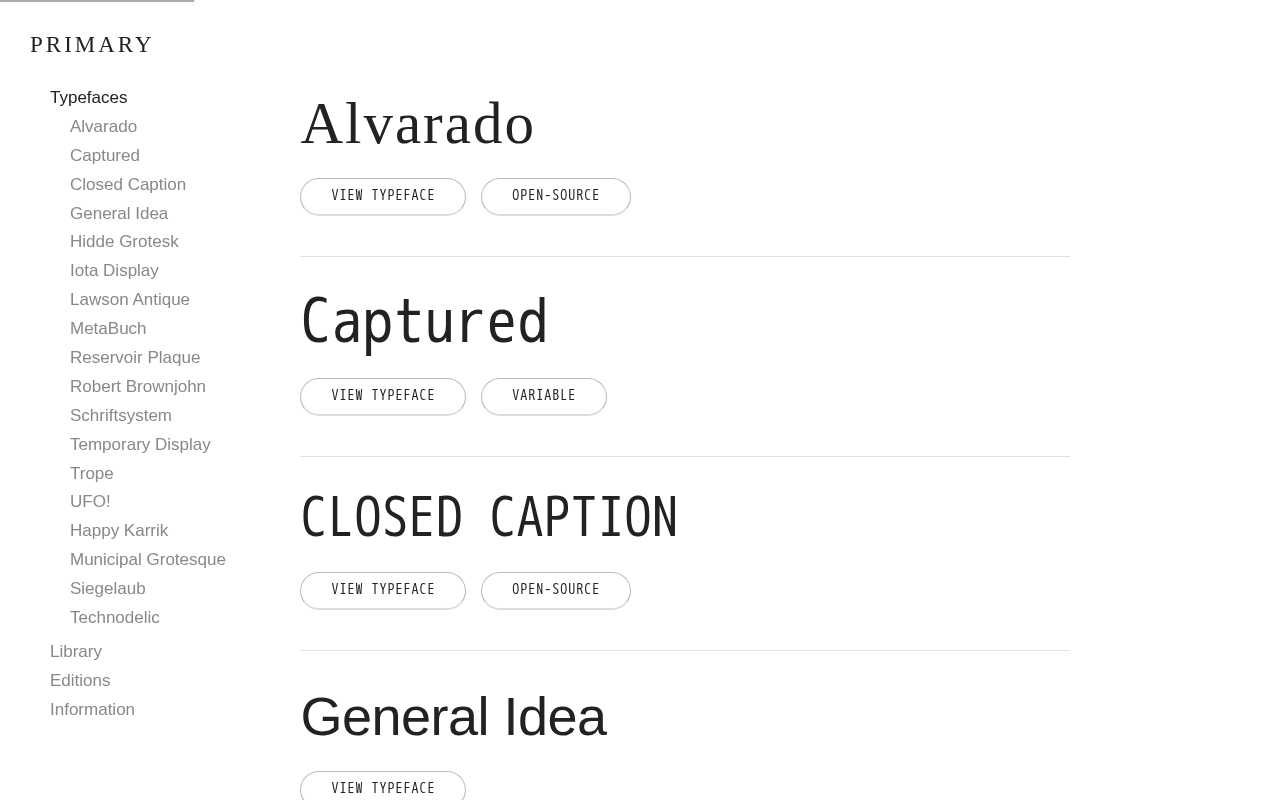Select Lawson Antique in the sidebar
The image size is (1280, 800).
pyautogui.click(x=130, y=299)
